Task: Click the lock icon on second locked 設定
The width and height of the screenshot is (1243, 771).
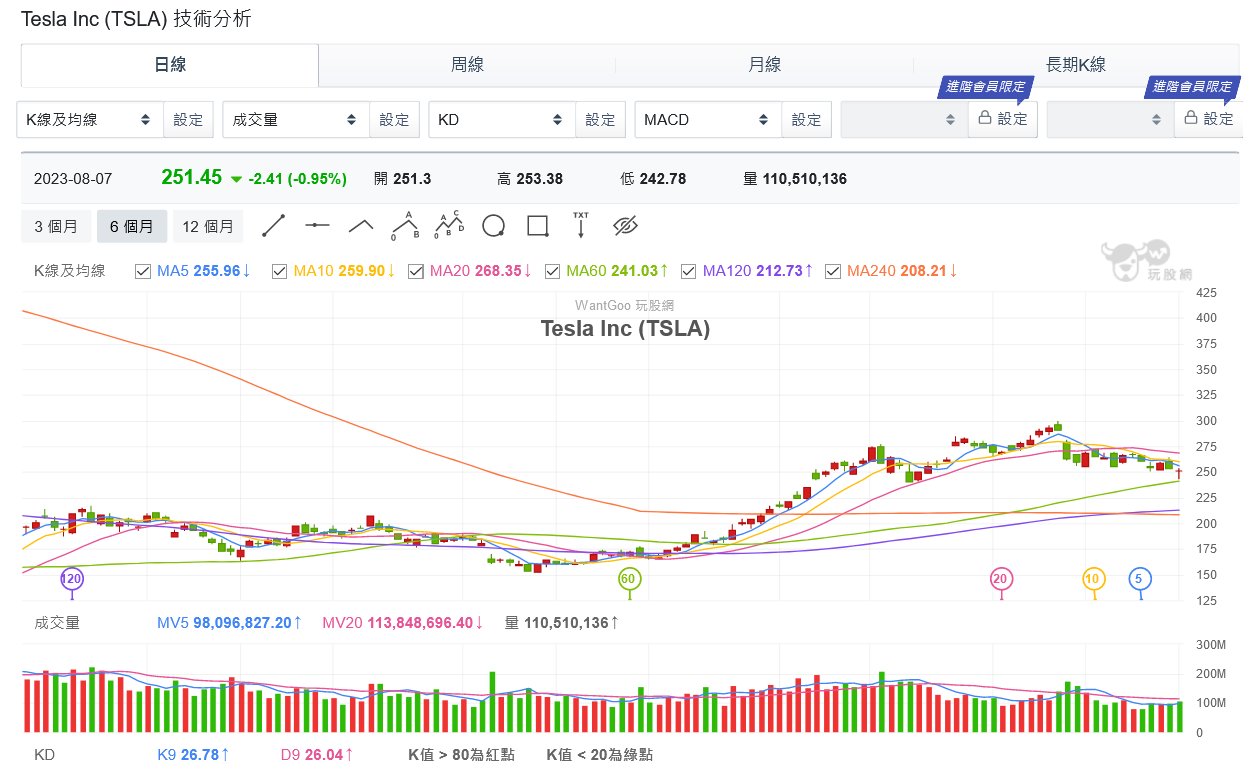Action: coord(1190,118)
